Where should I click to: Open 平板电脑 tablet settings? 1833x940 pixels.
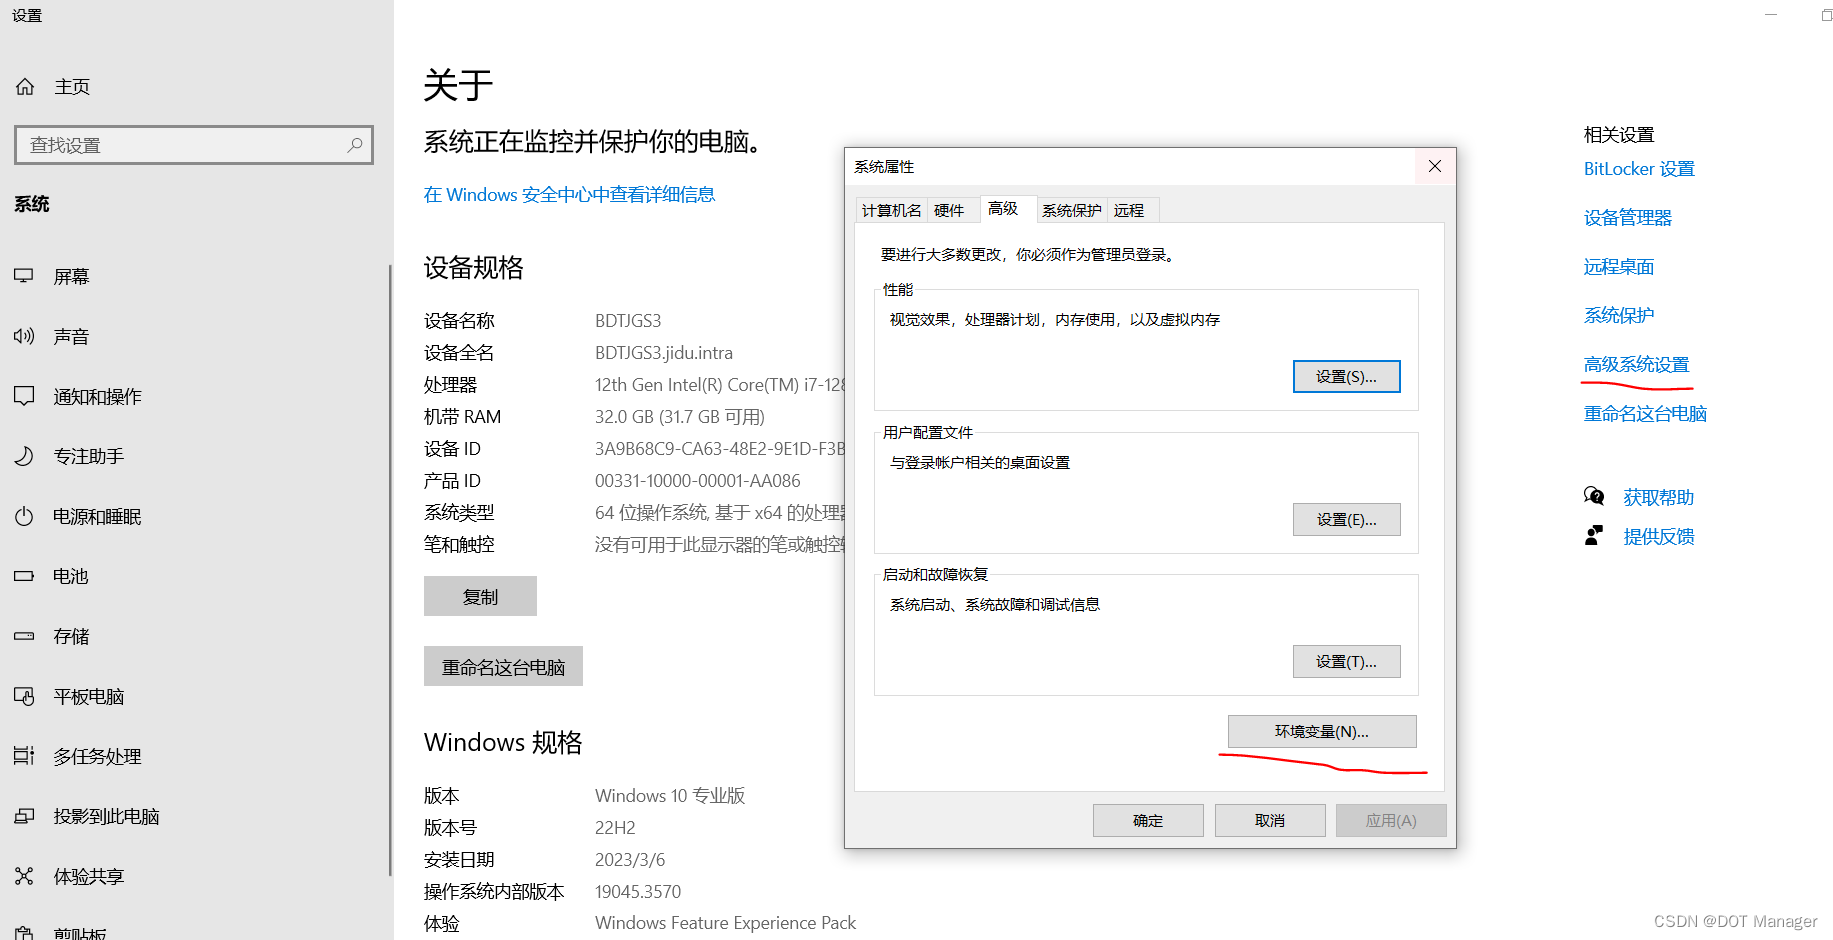88,696
